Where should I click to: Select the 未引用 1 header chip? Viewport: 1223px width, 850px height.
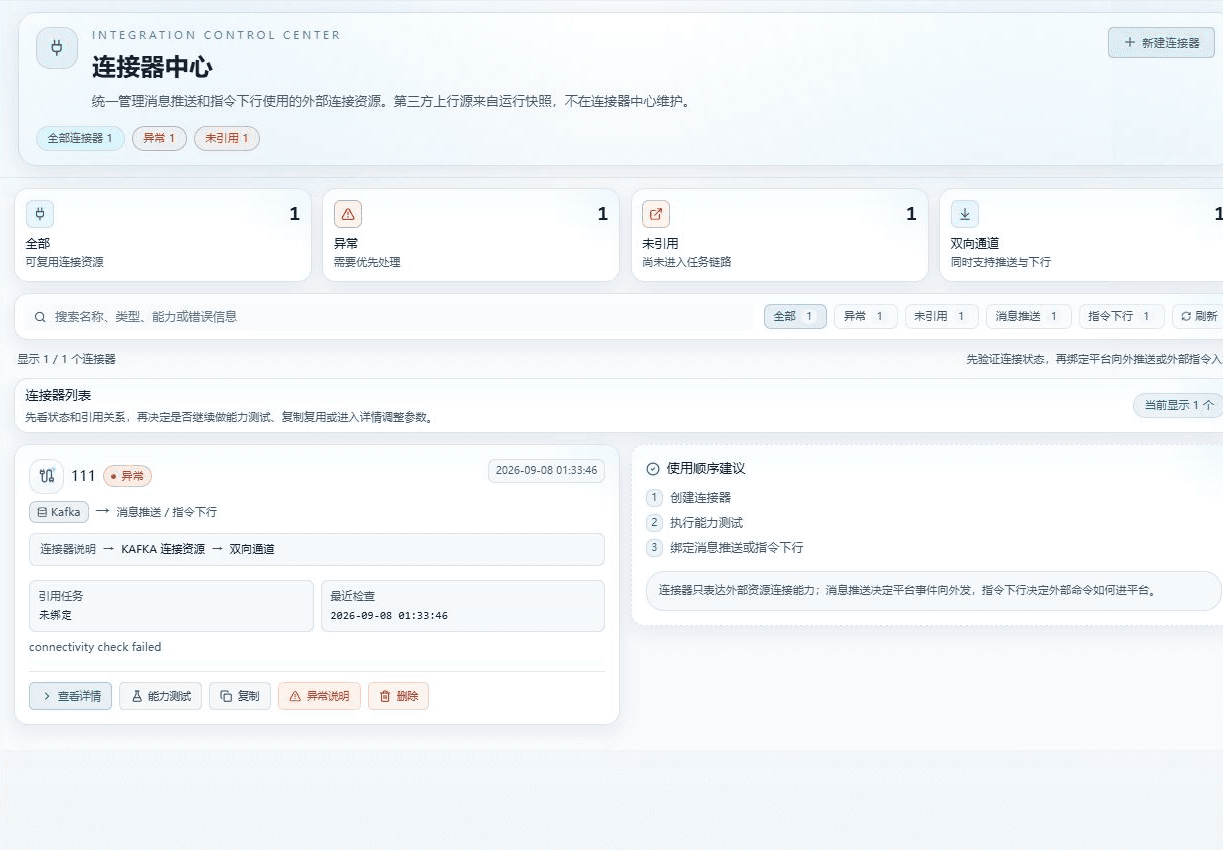pyautogui.click(x=227, y=138)
